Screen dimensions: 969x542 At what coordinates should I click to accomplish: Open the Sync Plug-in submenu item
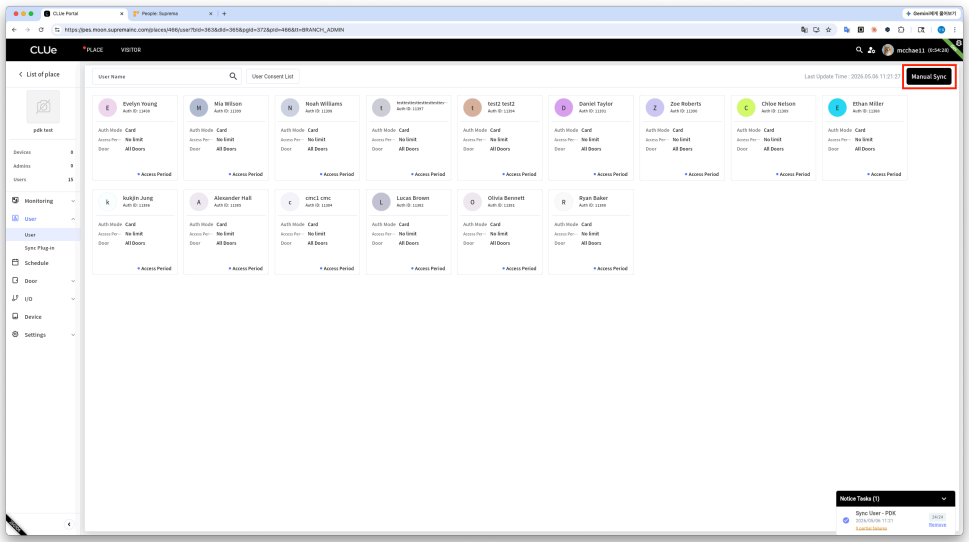point(40,248)
